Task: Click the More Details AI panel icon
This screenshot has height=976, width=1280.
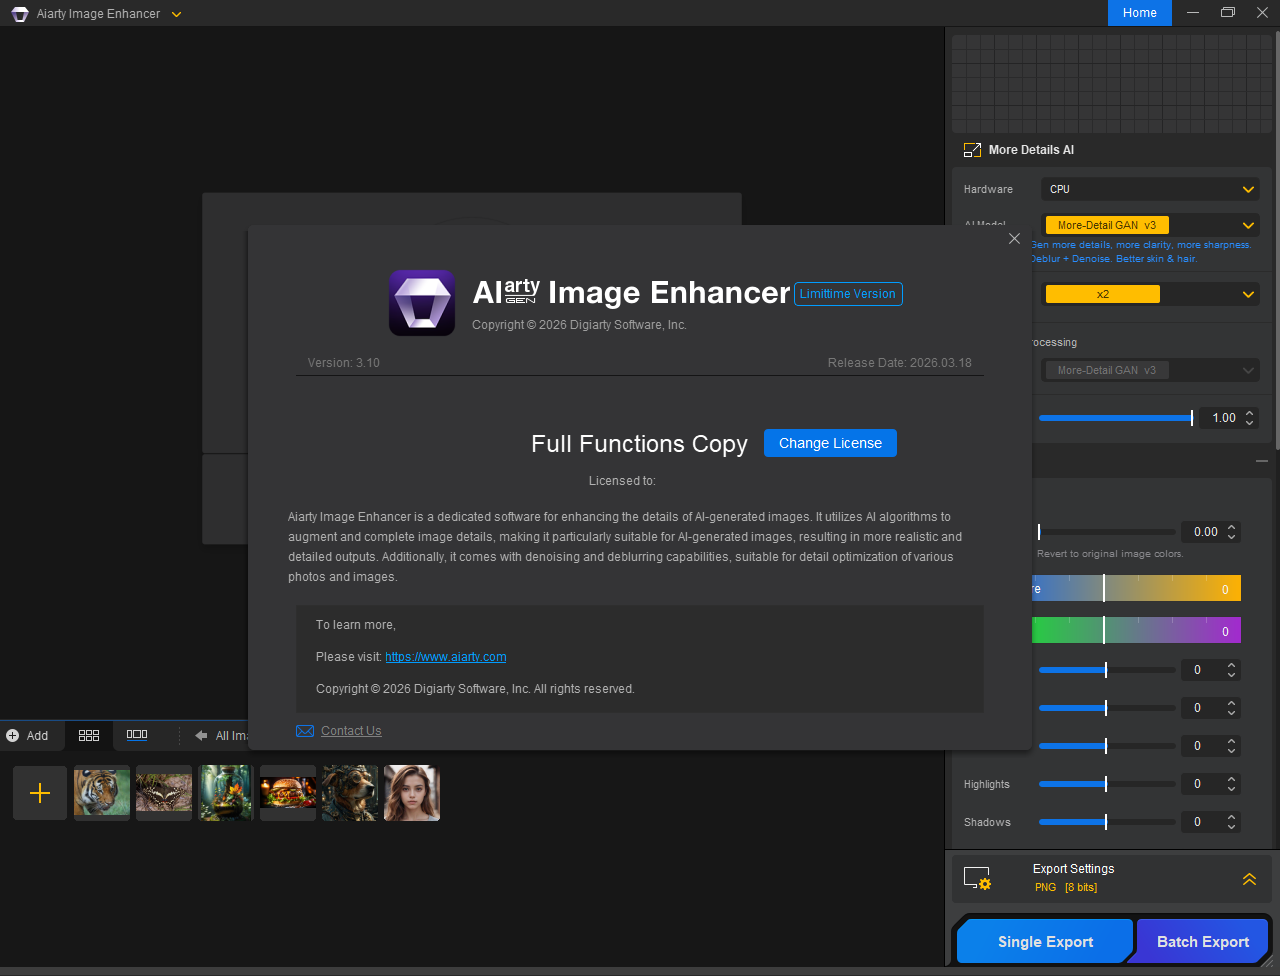Action: pyautogui.click(x=972, y=150)
